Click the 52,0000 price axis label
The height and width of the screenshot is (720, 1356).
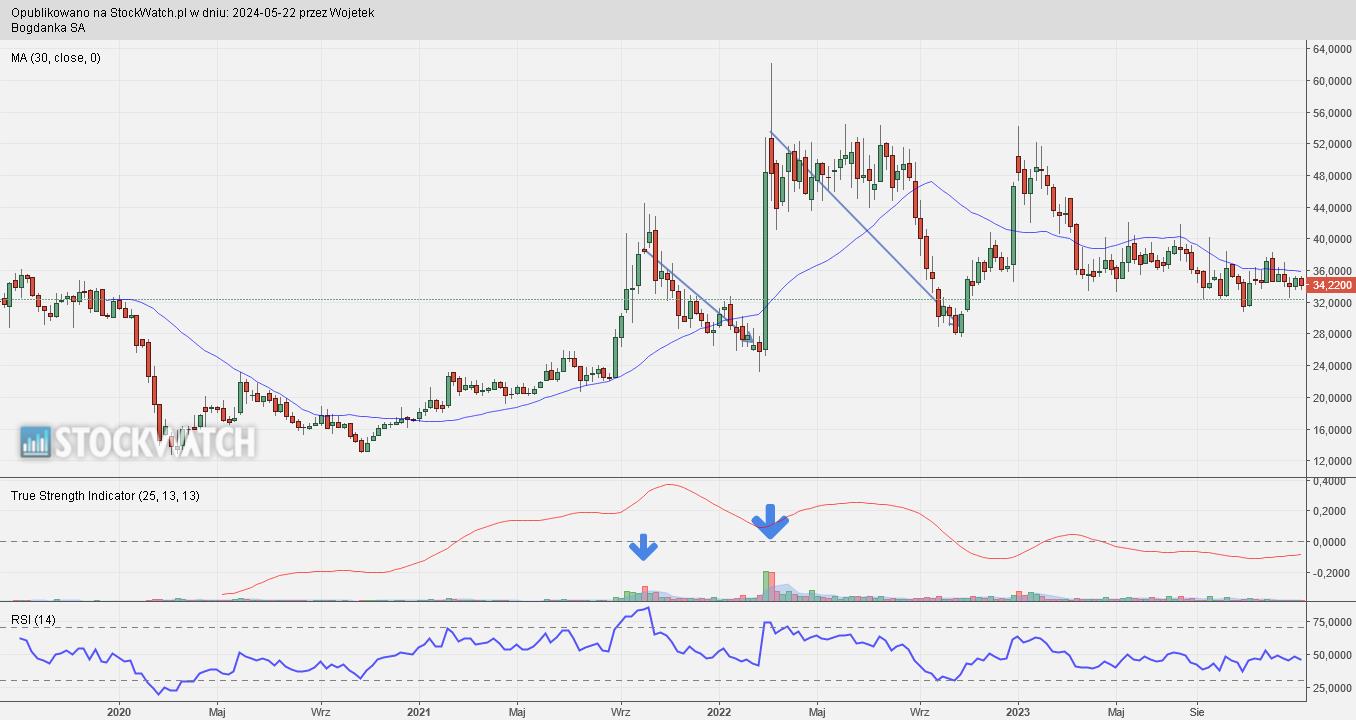pos(1333,144)
